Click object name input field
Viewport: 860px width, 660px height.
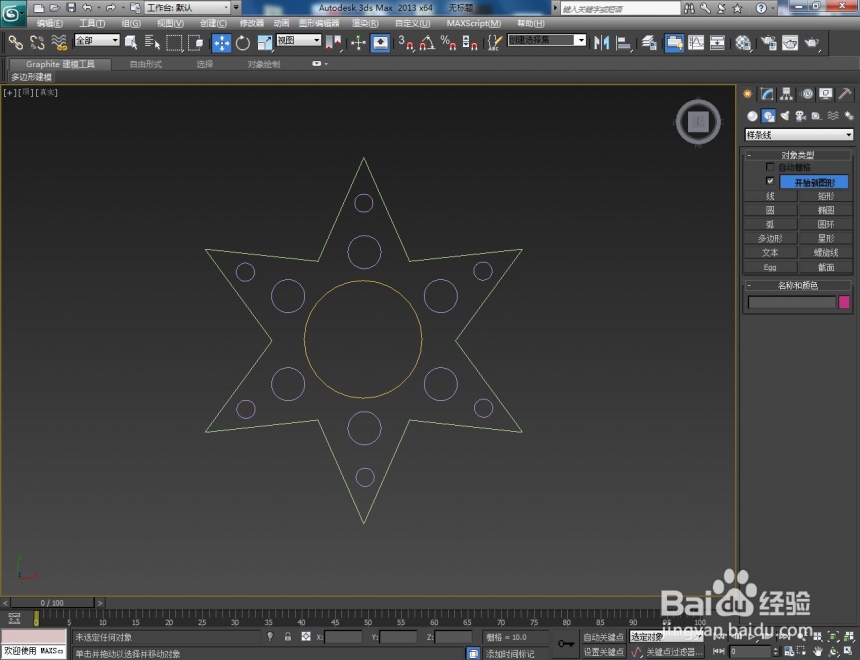point(791,302)
